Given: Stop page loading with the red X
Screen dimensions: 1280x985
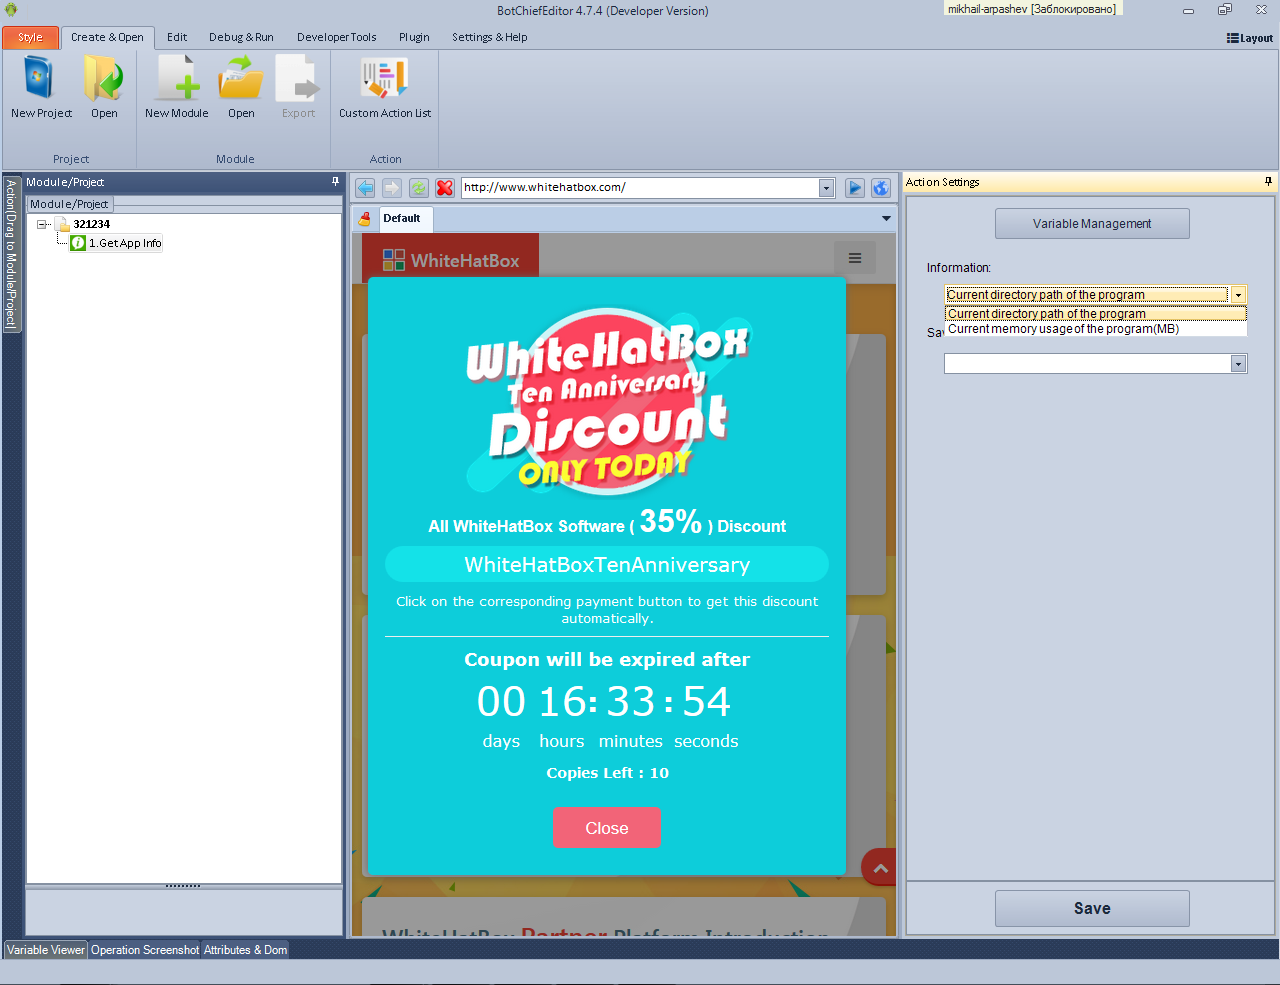Looking at the screenshot, I should tap(445, 188).
